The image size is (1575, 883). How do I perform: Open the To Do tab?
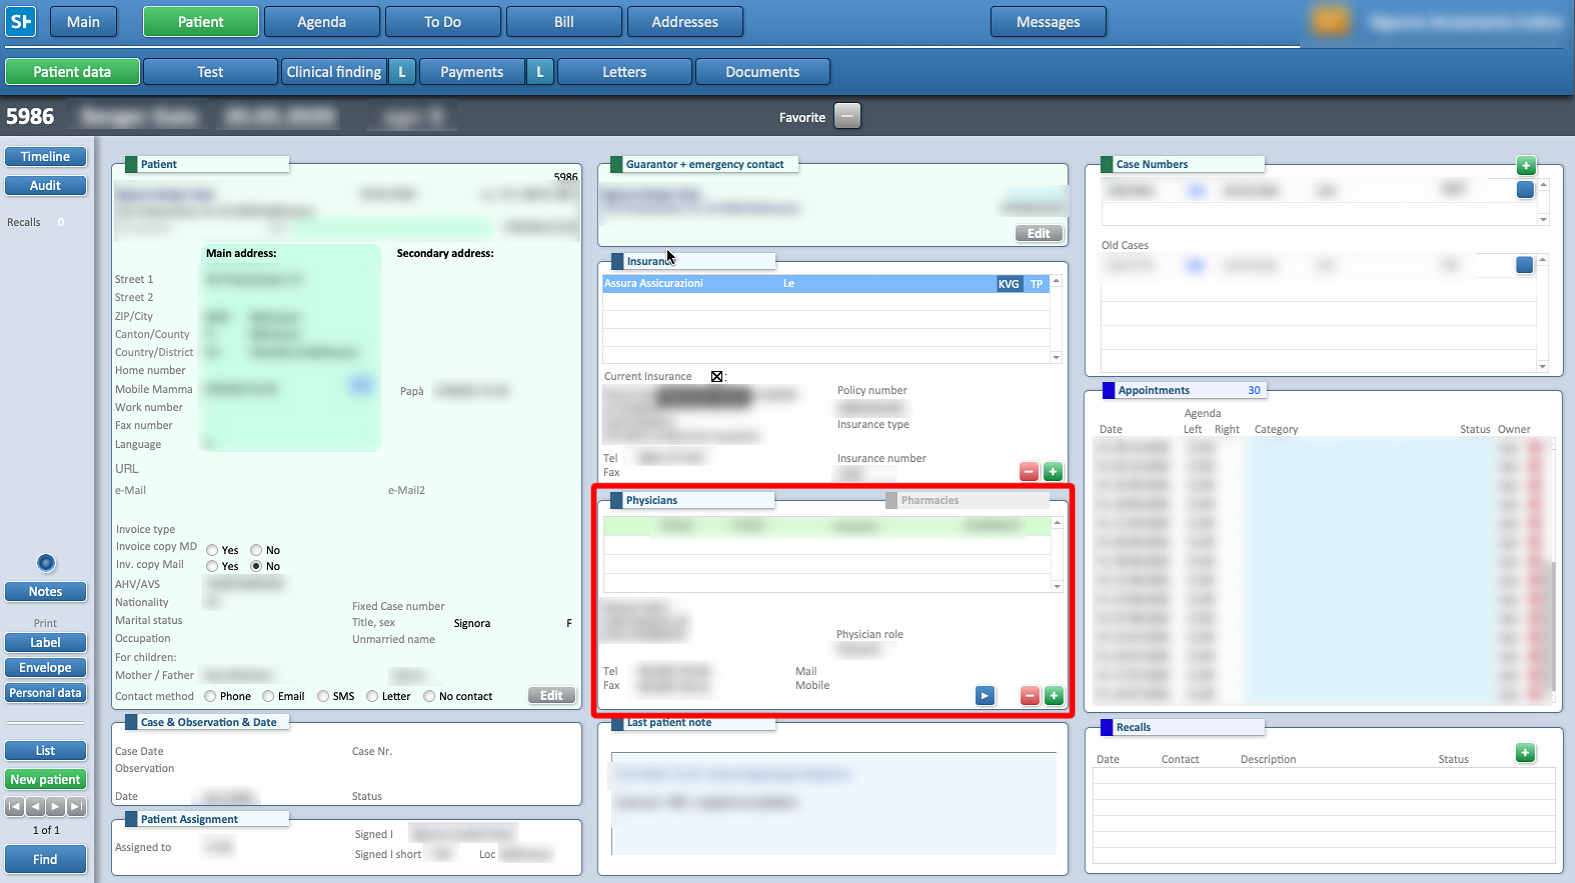(443, 22)
